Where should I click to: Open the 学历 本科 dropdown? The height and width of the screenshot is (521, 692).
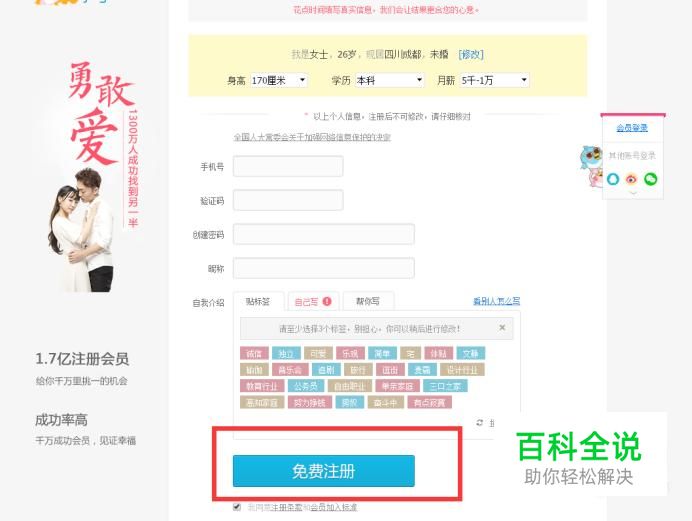[x=390, y=80]
